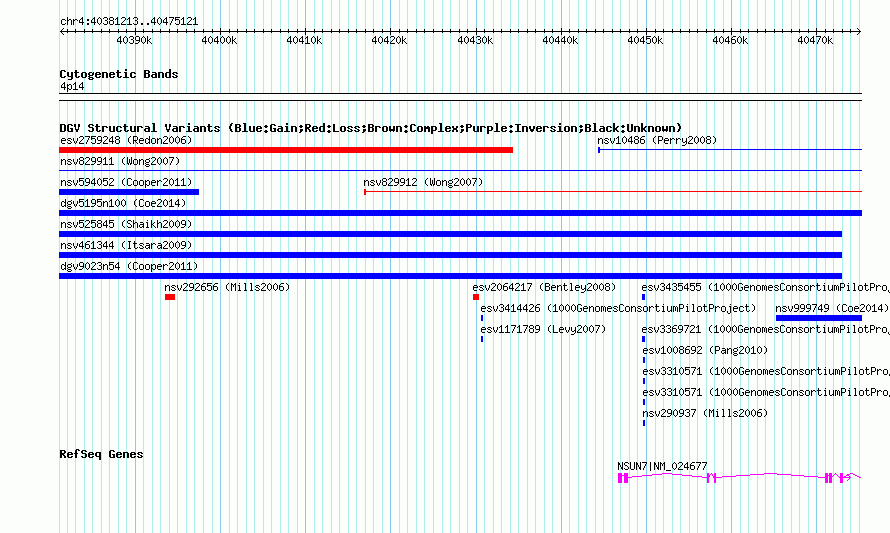This screenshot has height=533, width=890.
Task: Open variant dgv5195n100 (Coe2014) label
Action: 123,203
